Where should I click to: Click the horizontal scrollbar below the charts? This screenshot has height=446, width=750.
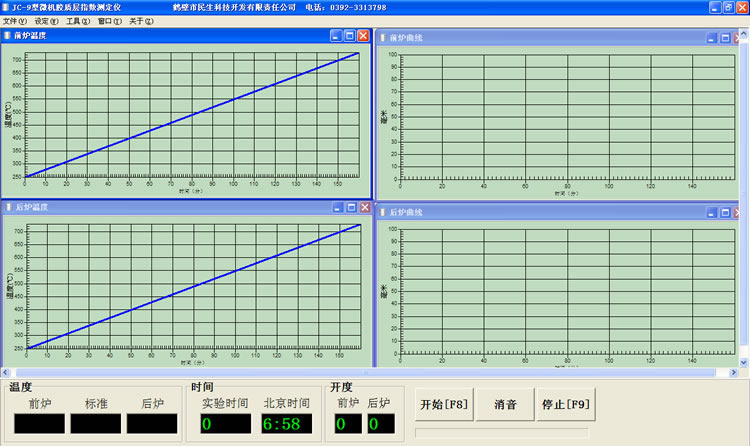point(370,373)
